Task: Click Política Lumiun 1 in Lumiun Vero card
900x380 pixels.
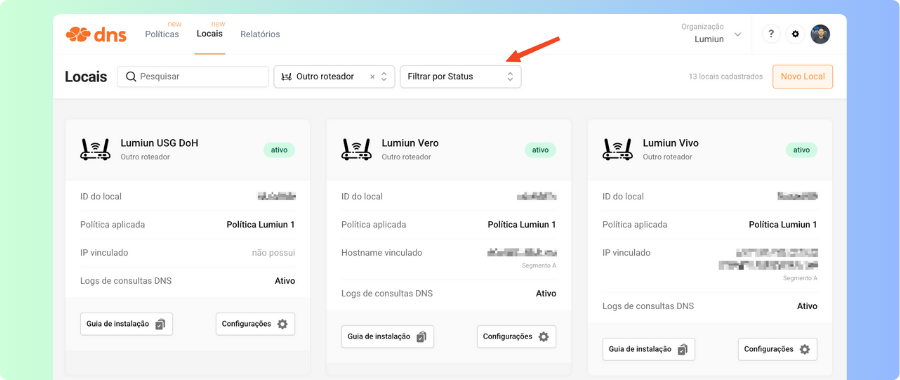Action: point(522,224)
